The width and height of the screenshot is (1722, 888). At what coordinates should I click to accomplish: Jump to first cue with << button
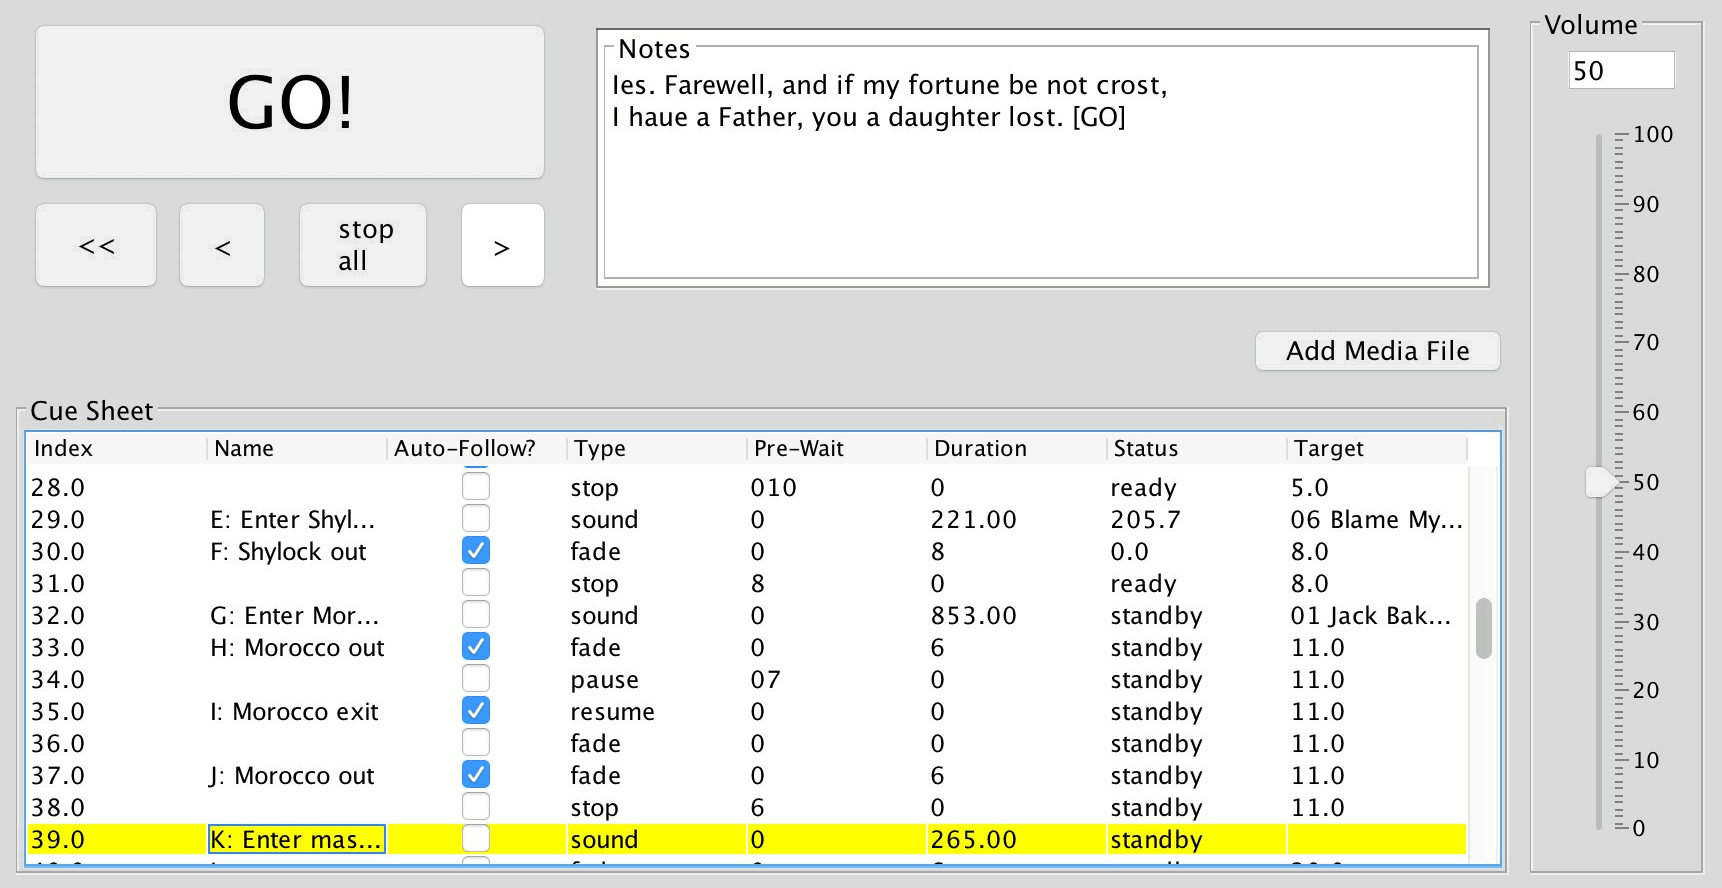(x=96, y=246)
